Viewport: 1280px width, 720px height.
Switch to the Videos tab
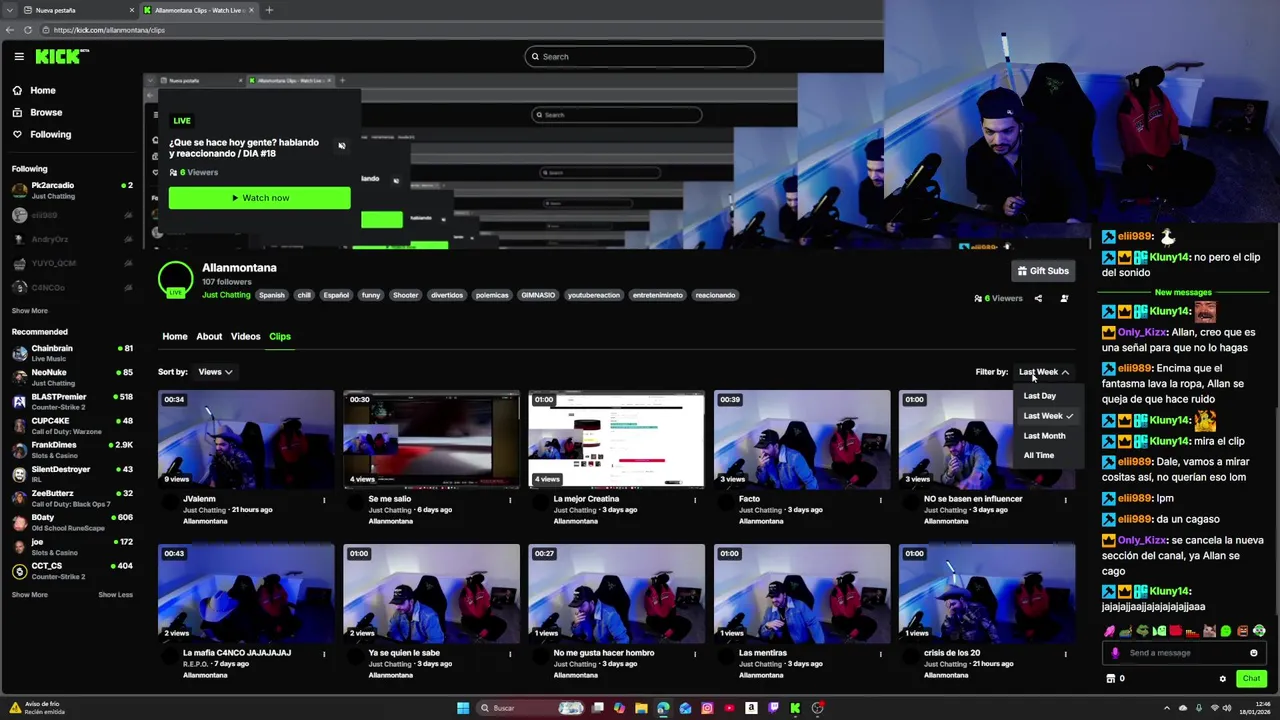tap(245, 337)
